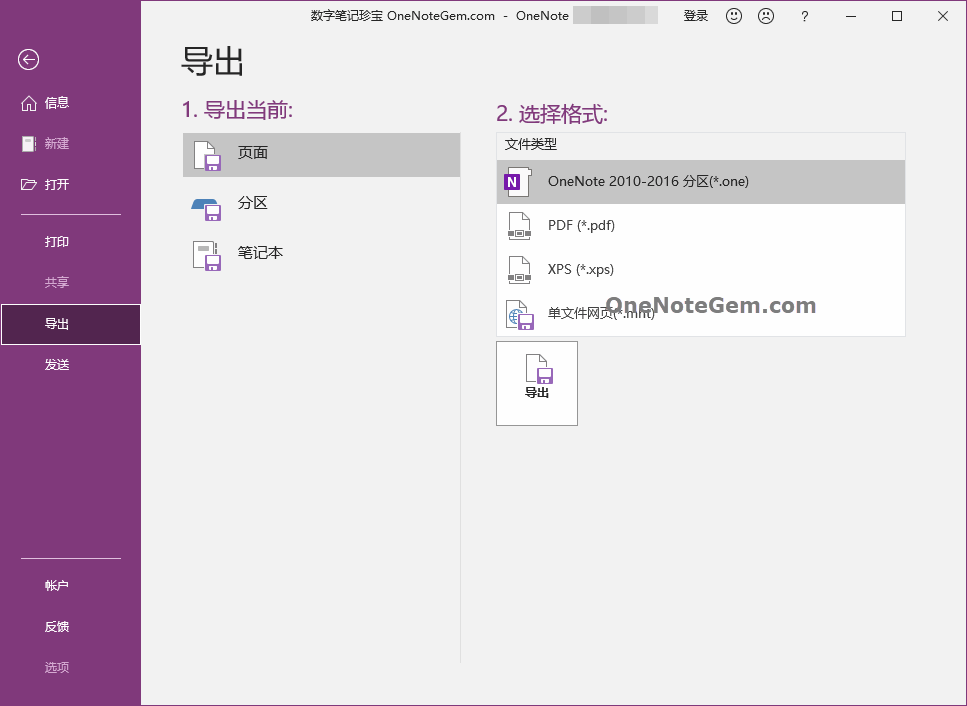Click the large 导出 button below formats
Image resolution: width=967 pixels, height=706 pixels.
point(537,384)
